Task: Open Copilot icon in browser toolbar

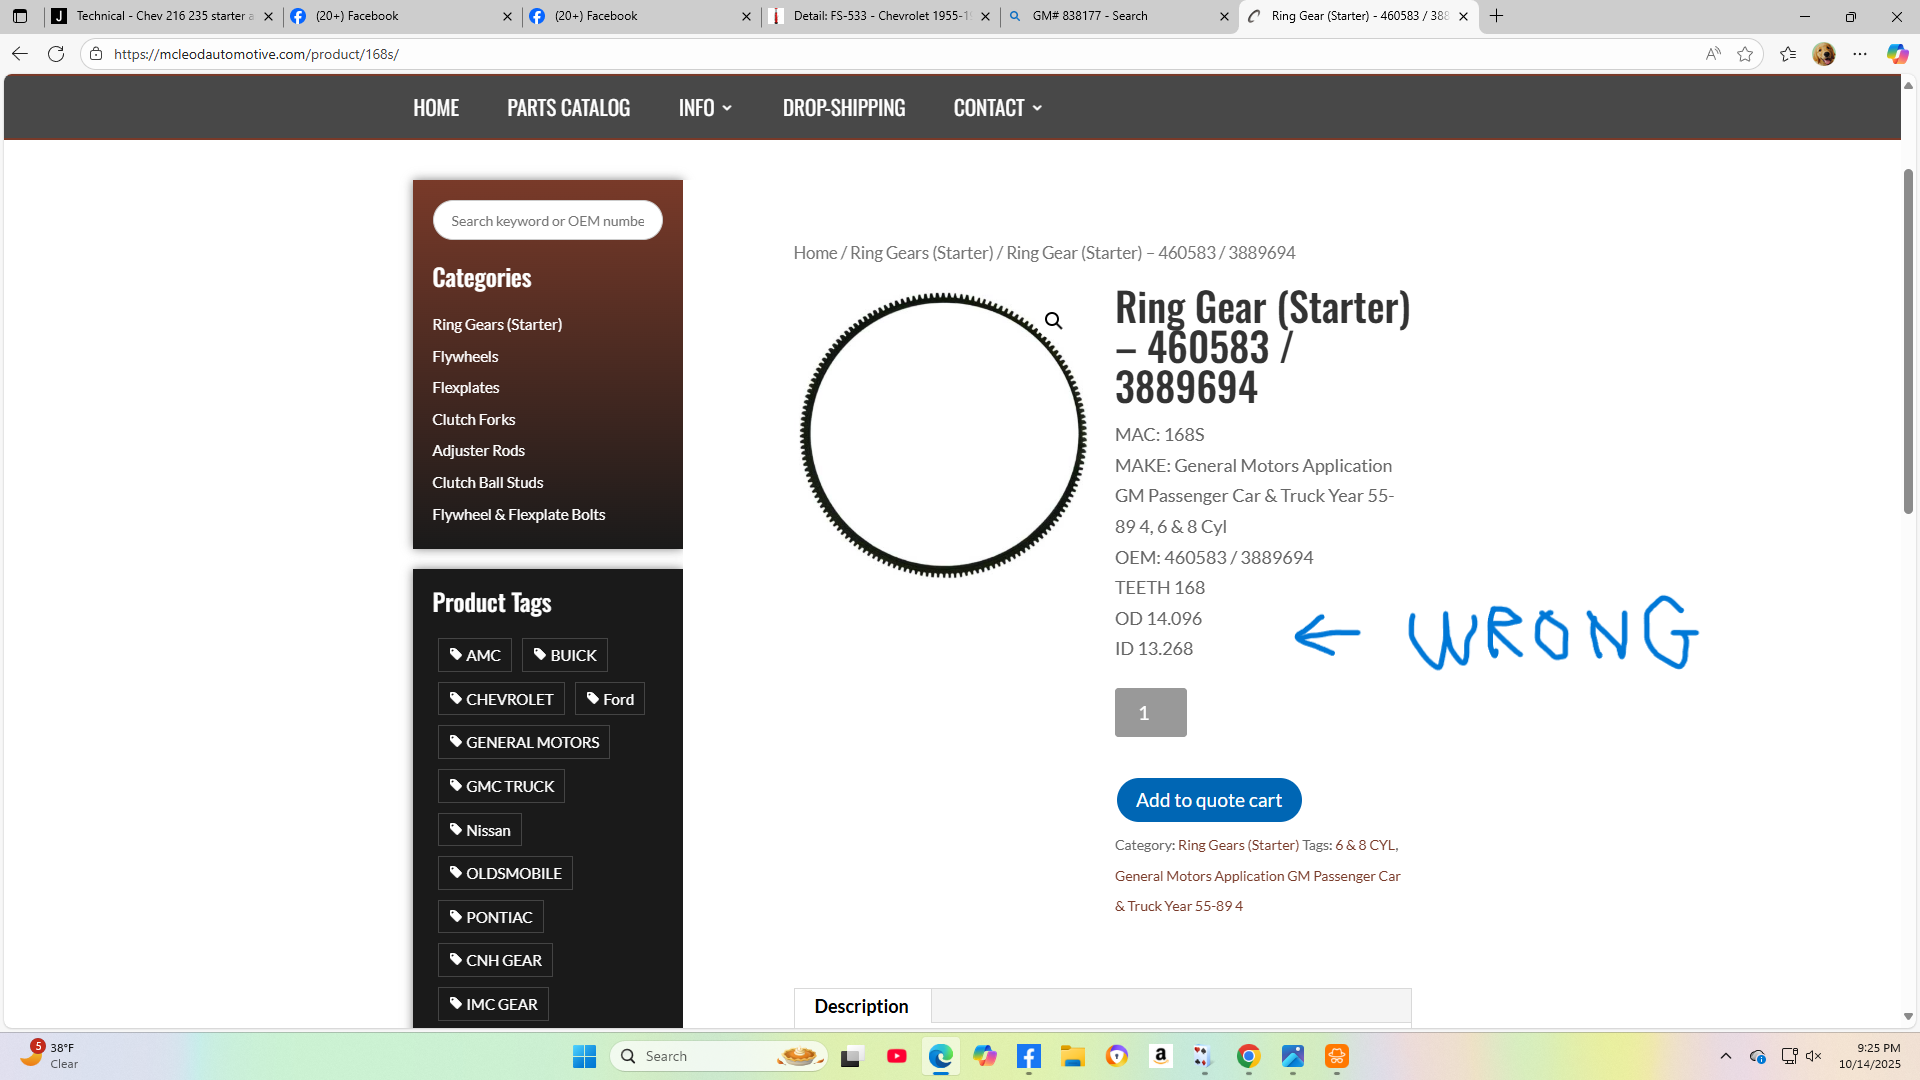Action: tap(1896, 54)
